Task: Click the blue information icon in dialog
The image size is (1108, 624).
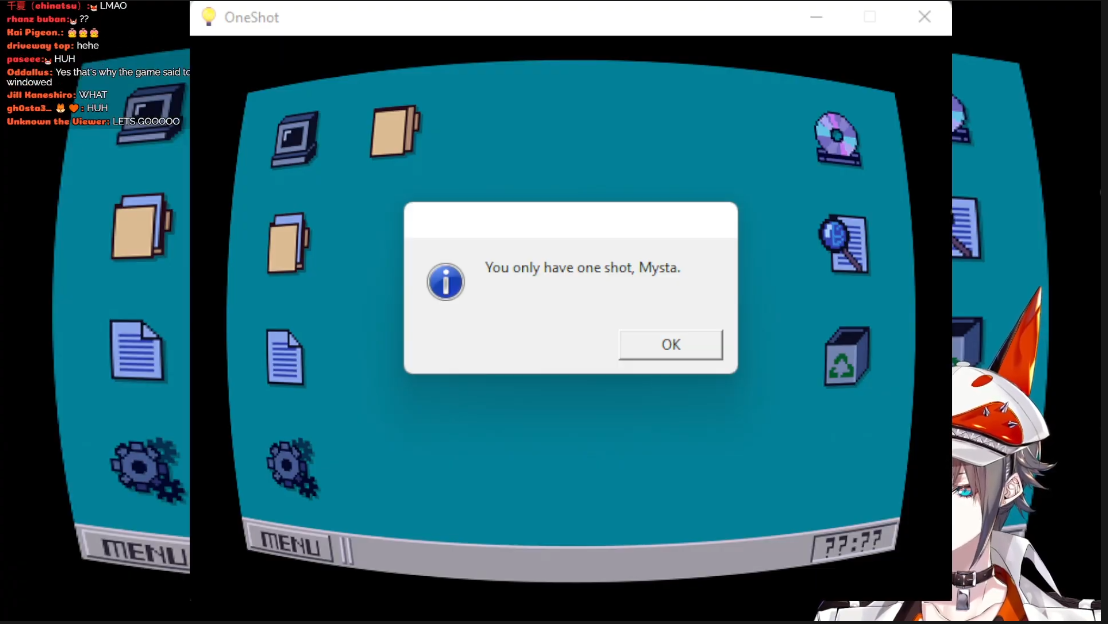Action: click(445, 282)
